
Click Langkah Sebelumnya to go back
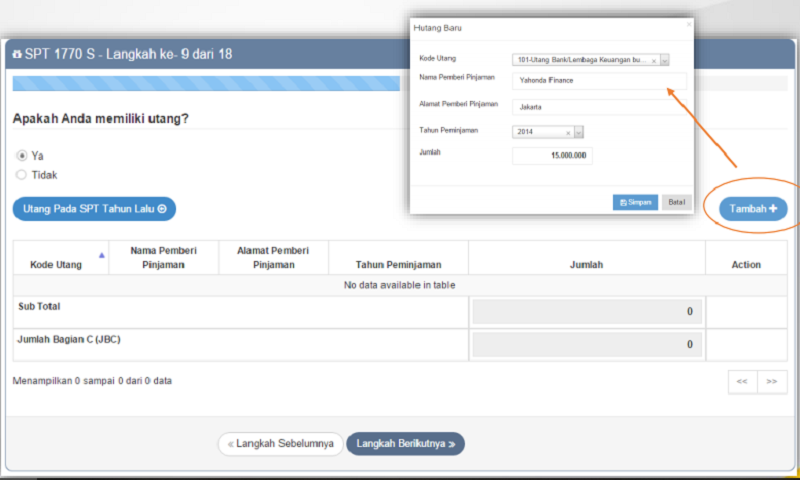point(281,443)
